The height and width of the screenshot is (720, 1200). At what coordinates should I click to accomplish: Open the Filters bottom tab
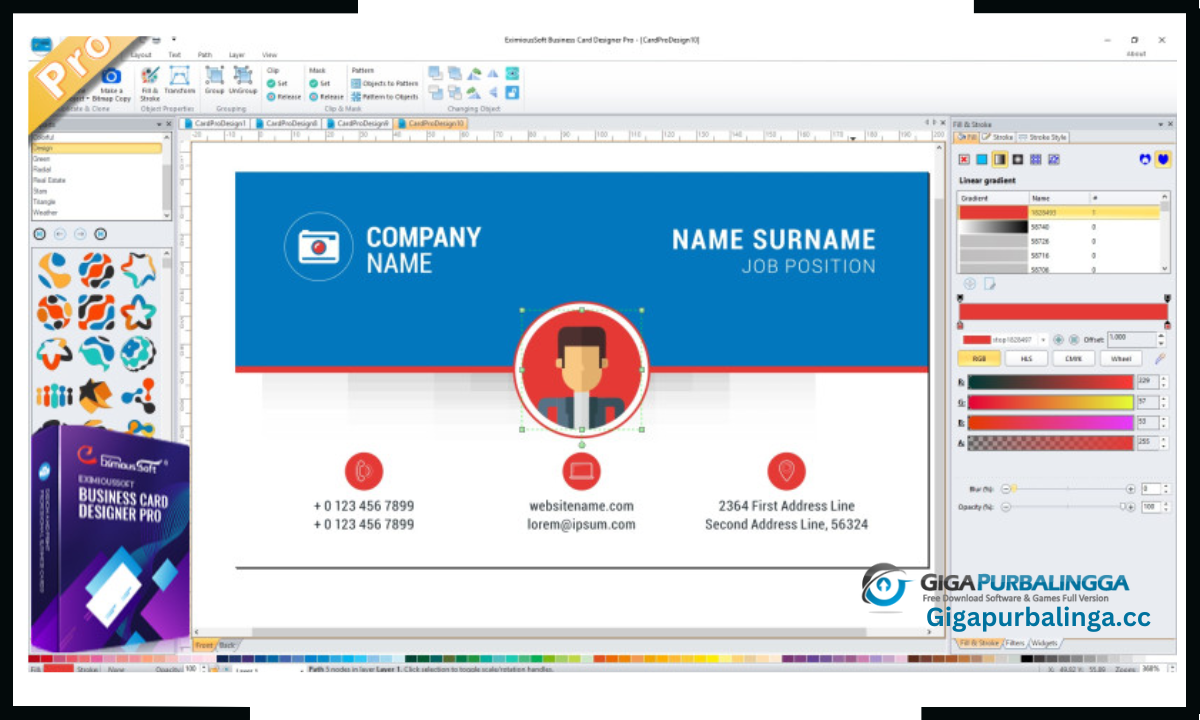(1015, 643)
